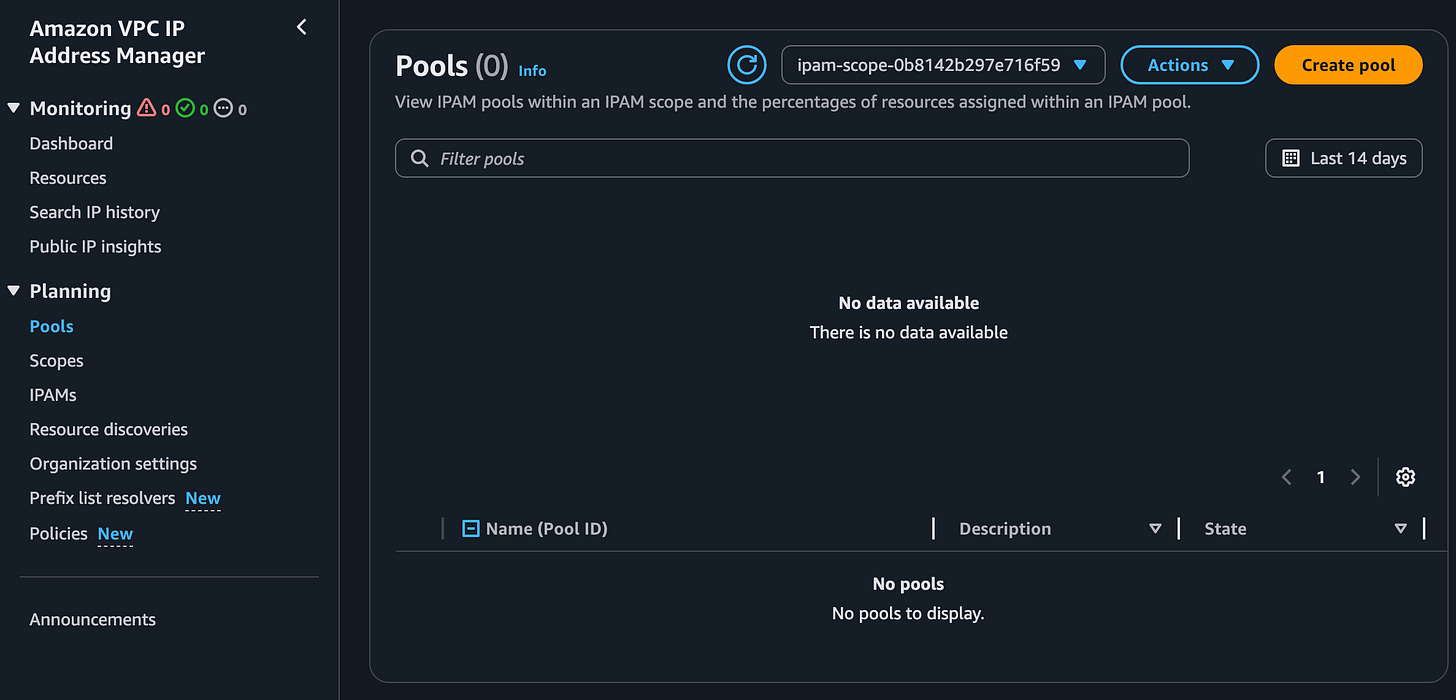Click the Name (Pool ID) column header

click(x=546, y=529)
